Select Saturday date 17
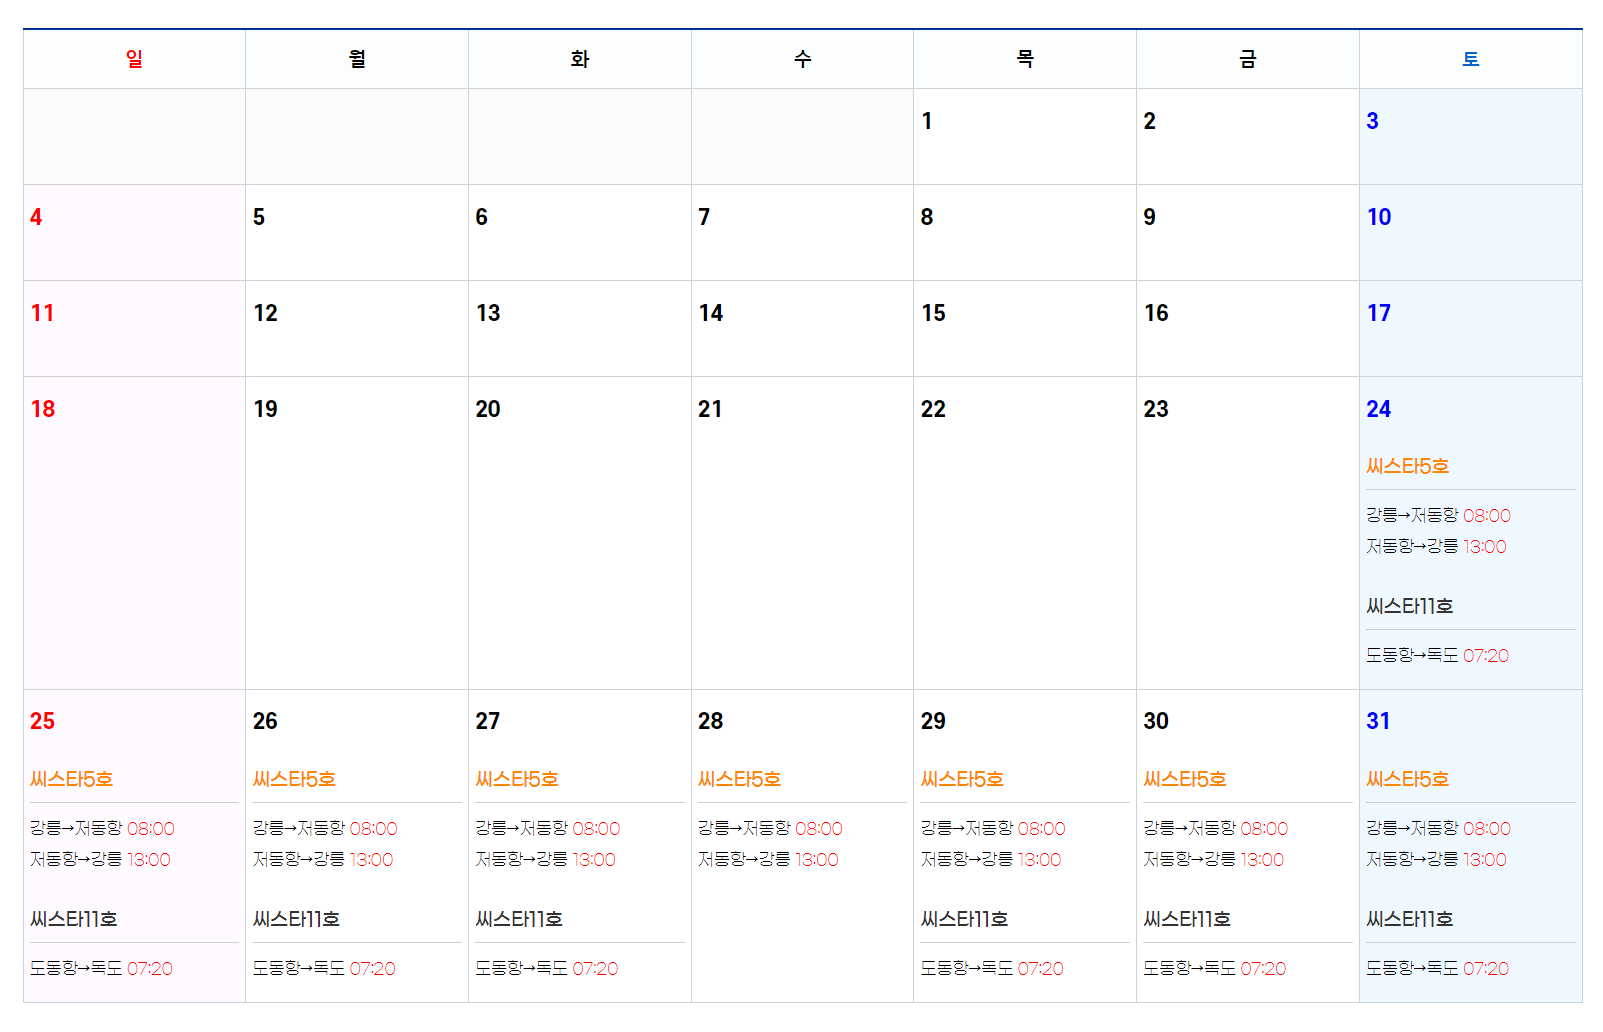 (1379, 313)
